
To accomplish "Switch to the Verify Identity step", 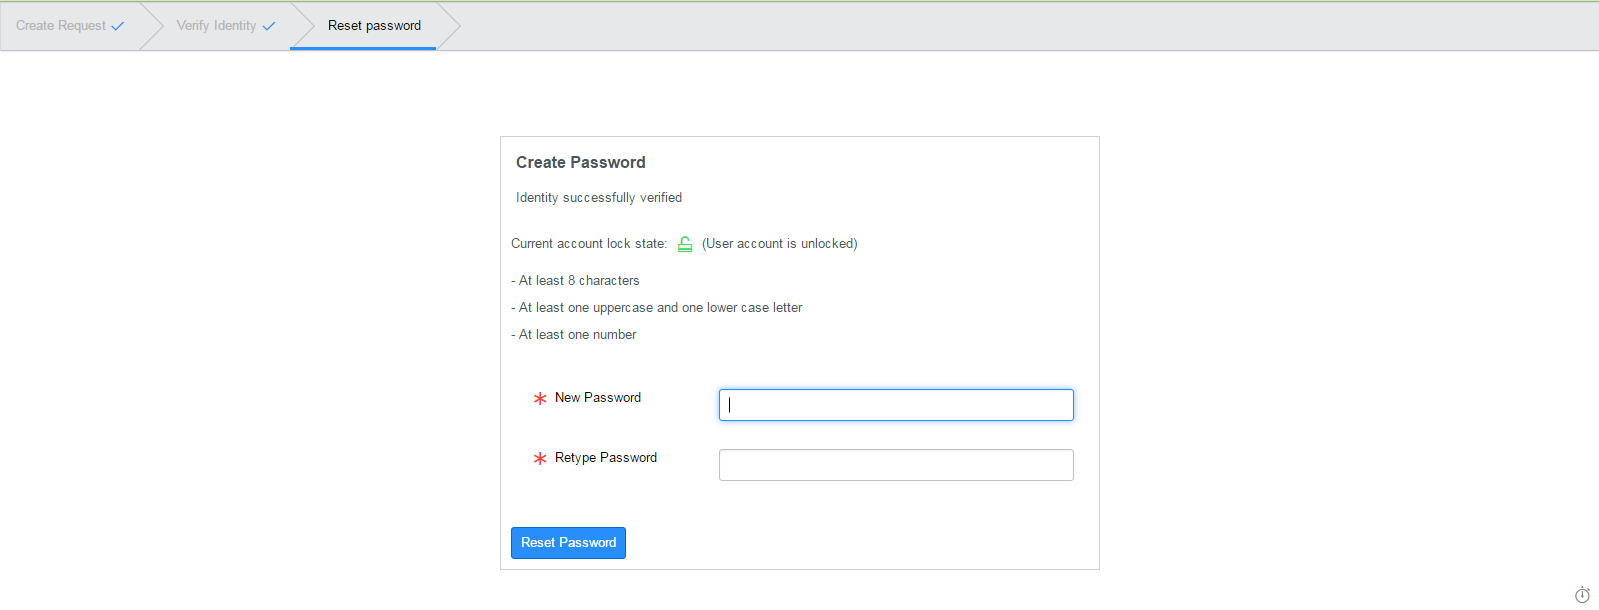I will tap(217, 25).
